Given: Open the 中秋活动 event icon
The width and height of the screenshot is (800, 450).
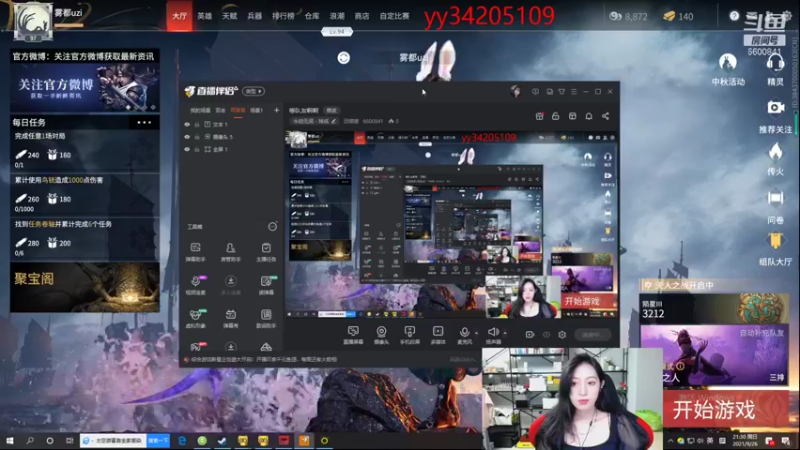Looking at the screenshot, I should pyautogui.click(x=728, y=69).
